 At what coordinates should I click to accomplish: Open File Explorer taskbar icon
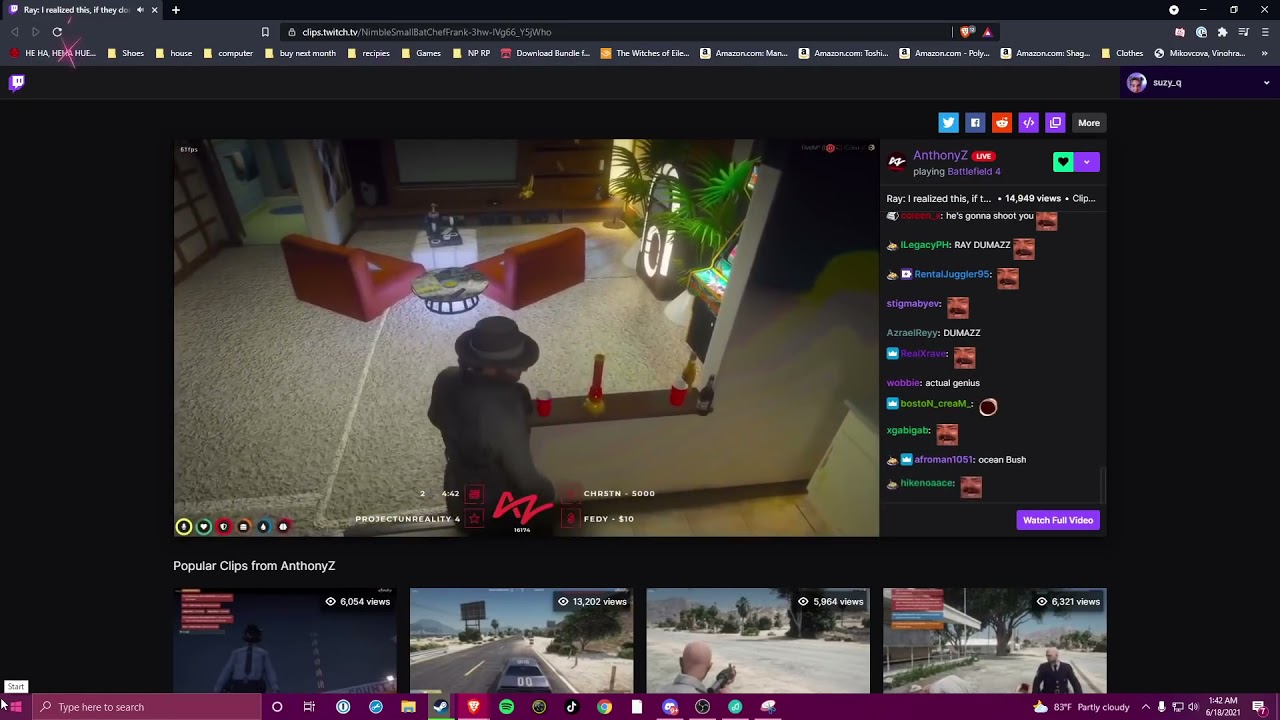click(408, 707)
